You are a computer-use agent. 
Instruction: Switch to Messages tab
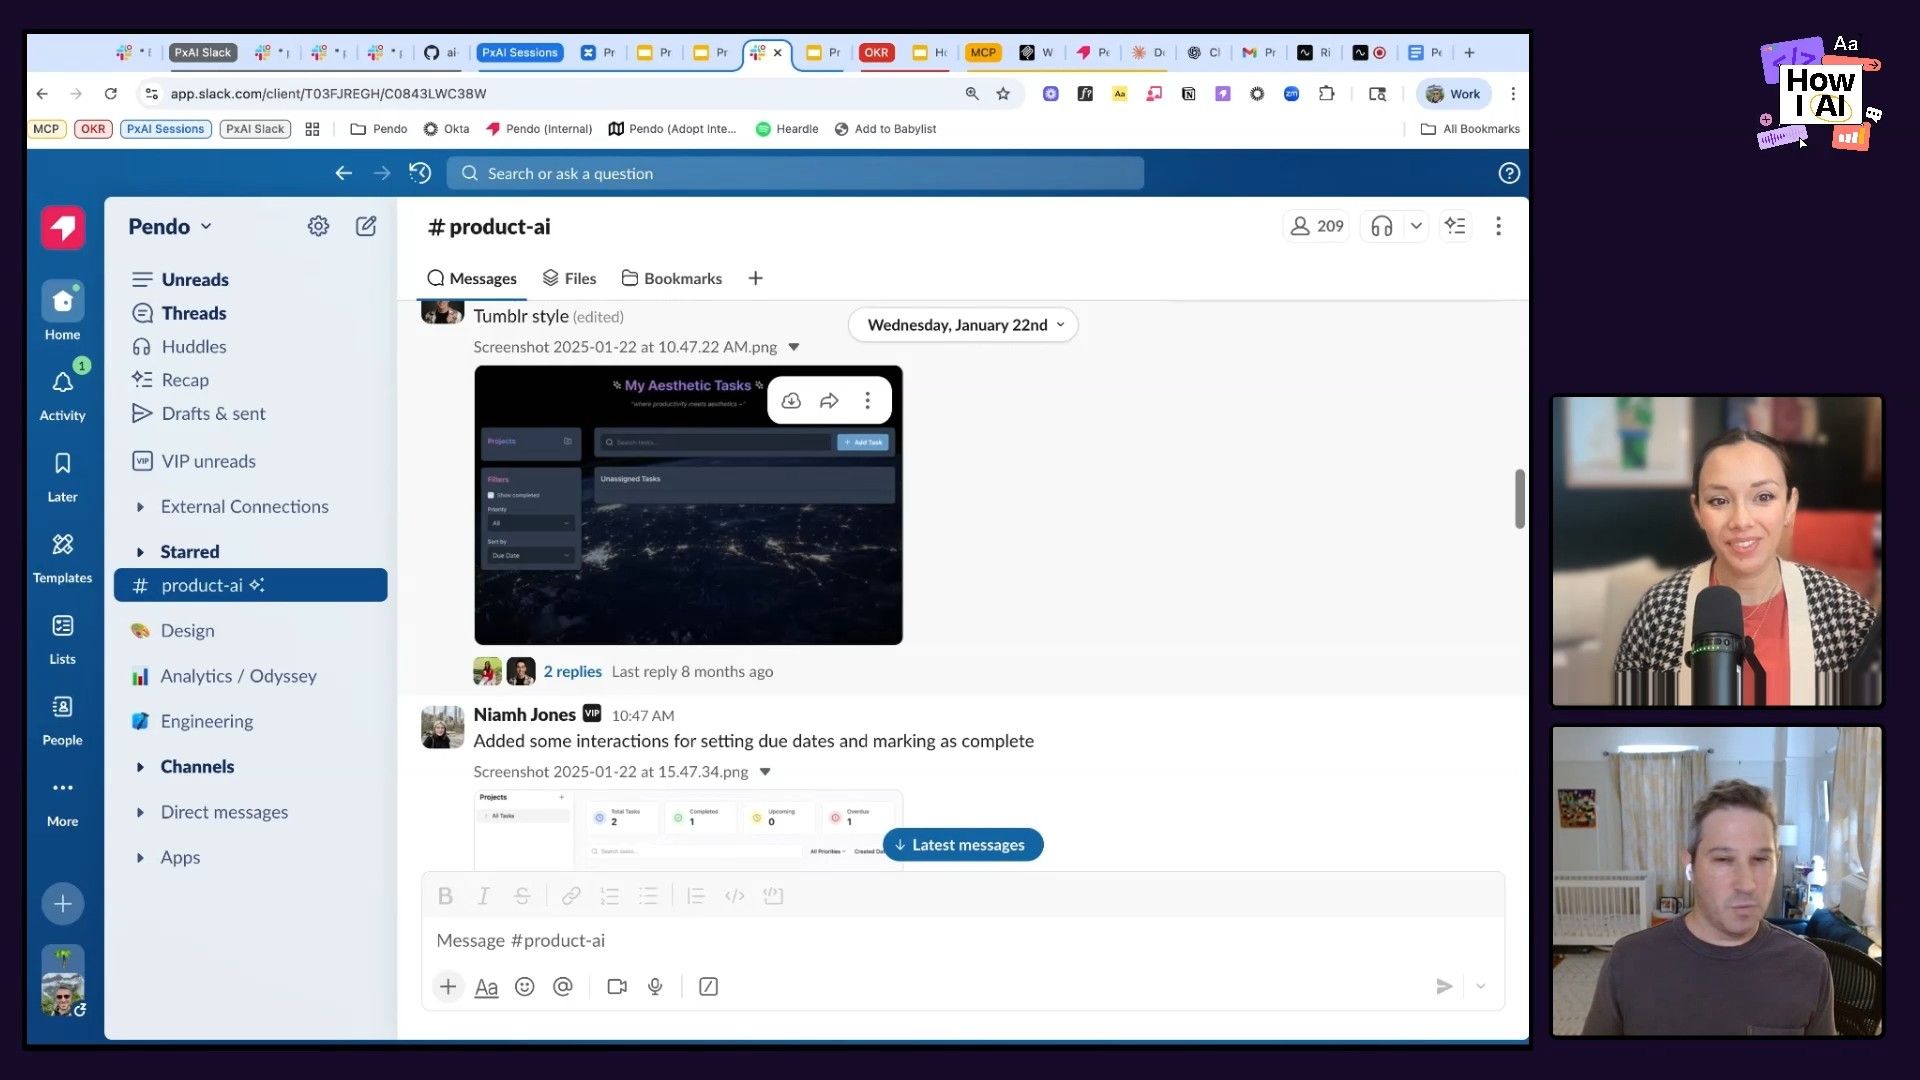472,279
